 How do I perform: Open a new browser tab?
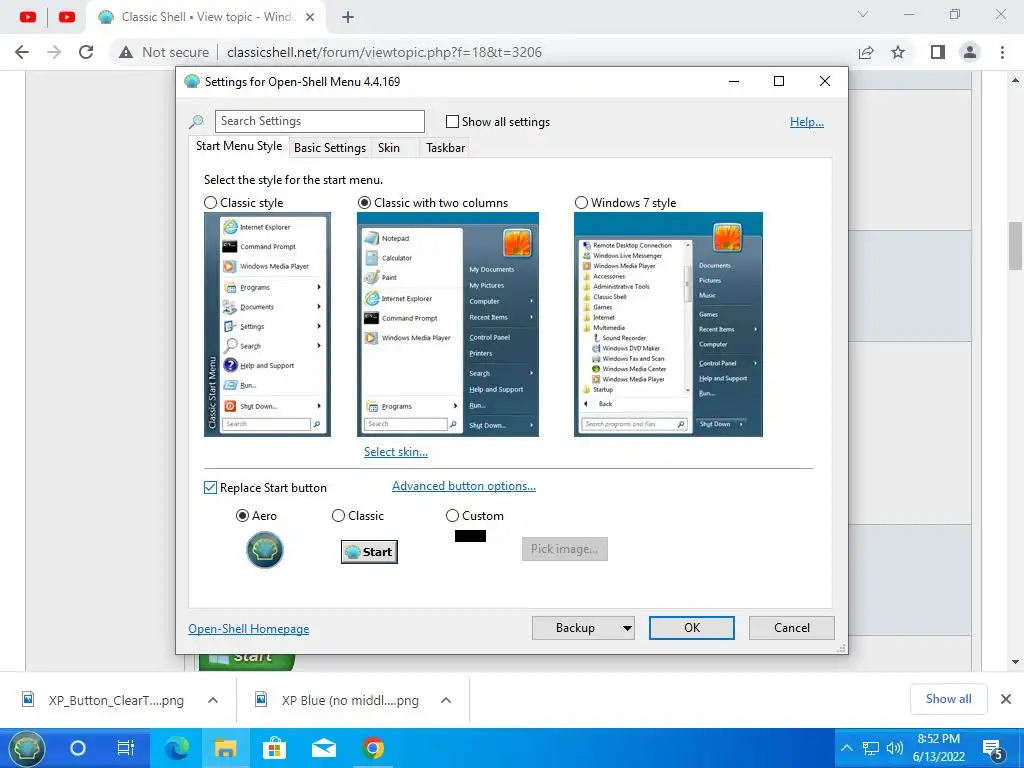pos(348,17)
